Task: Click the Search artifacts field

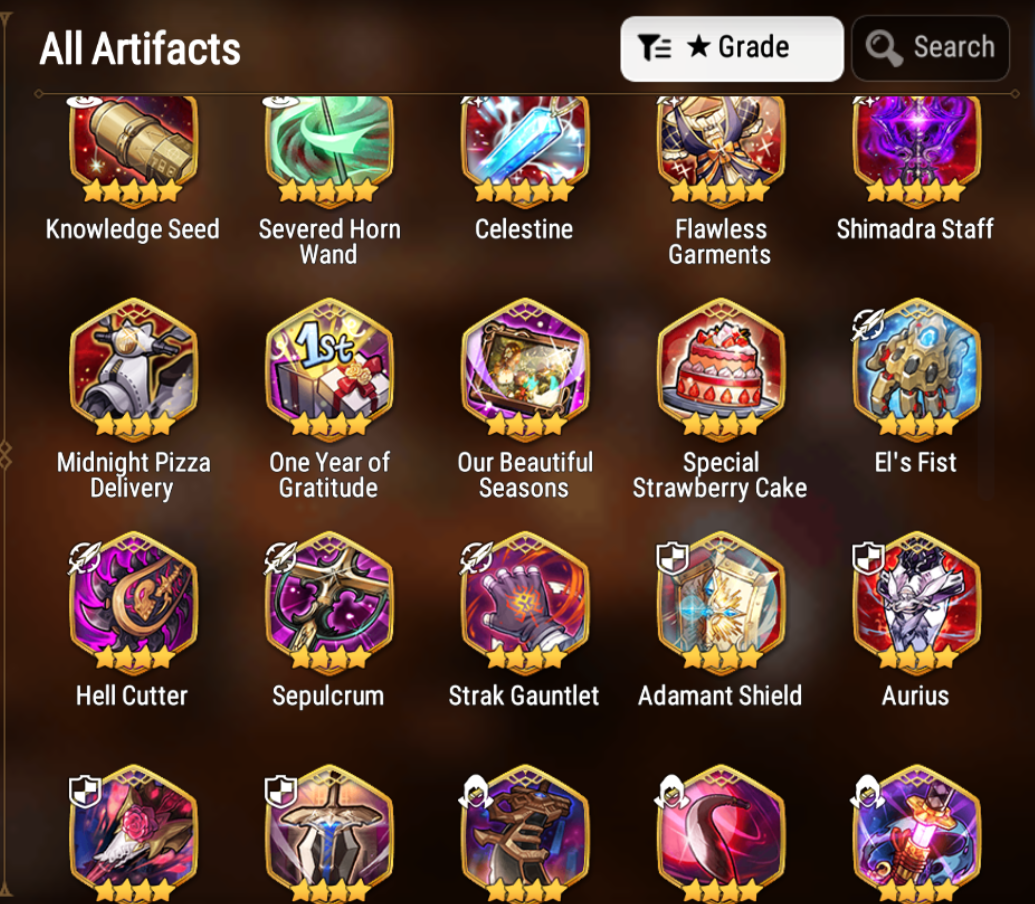Action: [931, 48]
